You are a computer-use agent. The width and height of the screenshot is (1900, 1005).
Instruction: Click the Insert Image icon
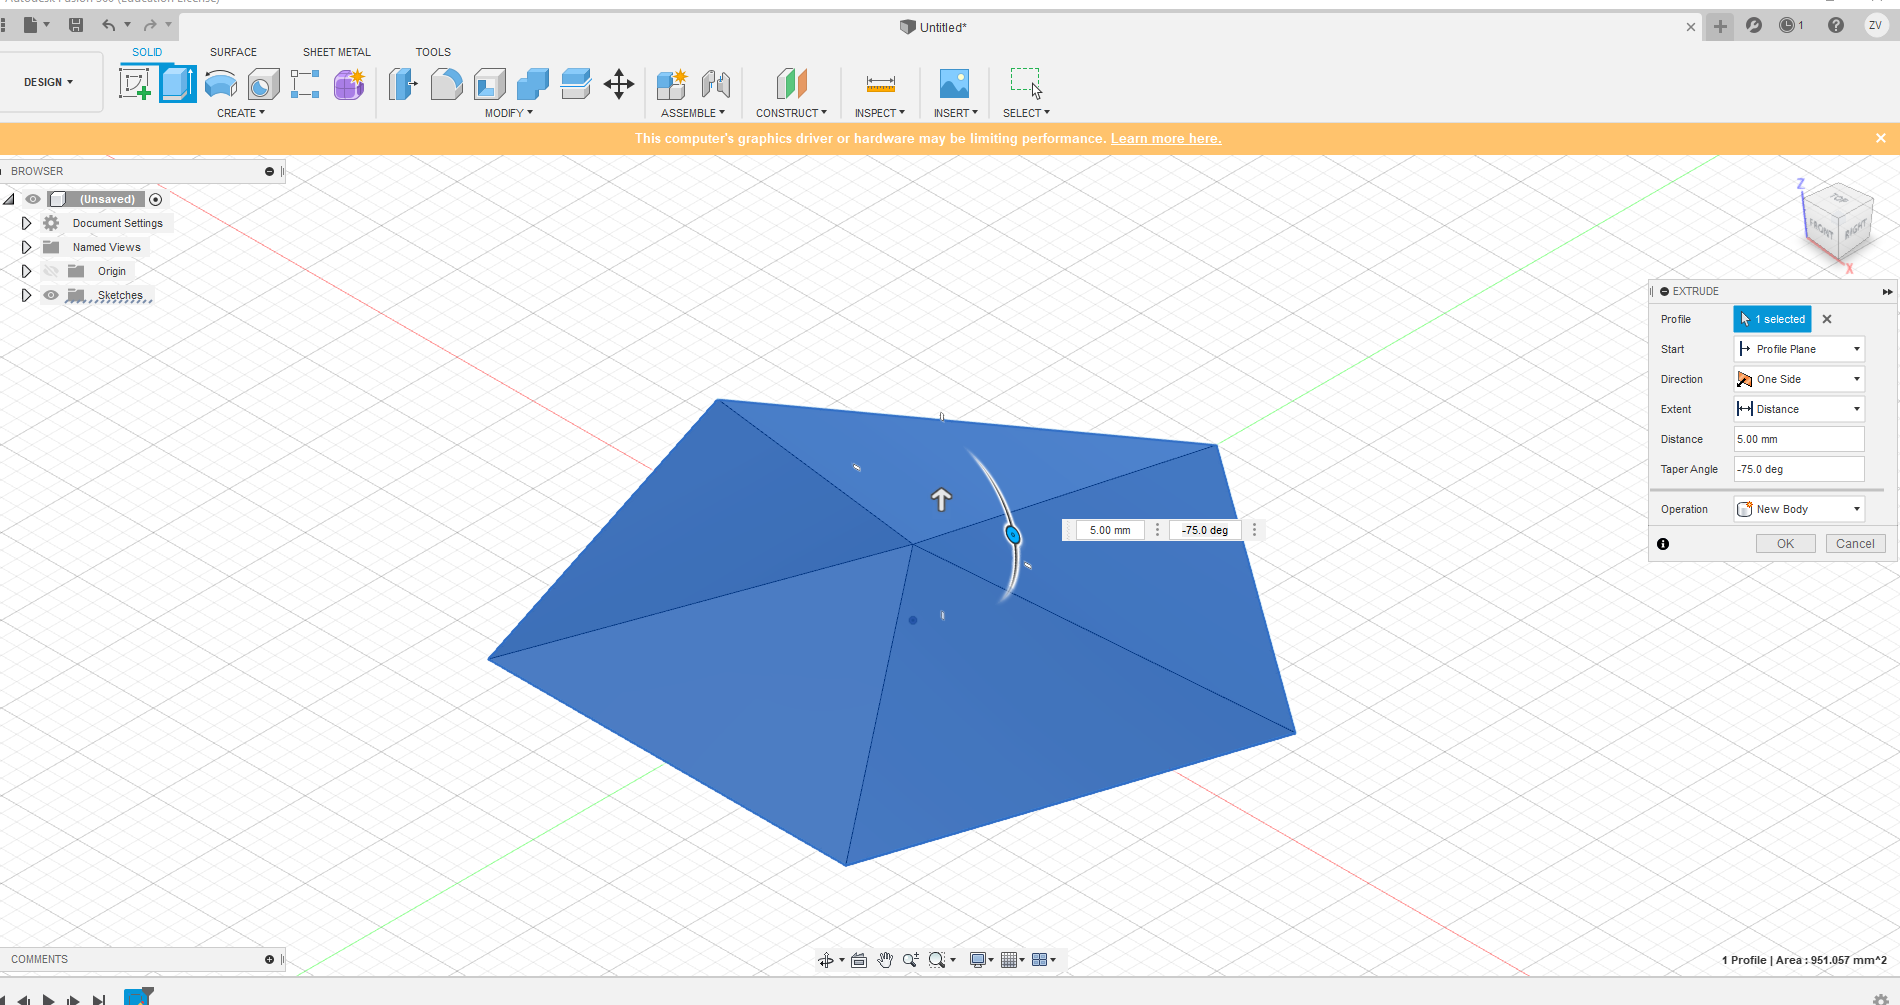pyautogui.click(x=955, y=84)
